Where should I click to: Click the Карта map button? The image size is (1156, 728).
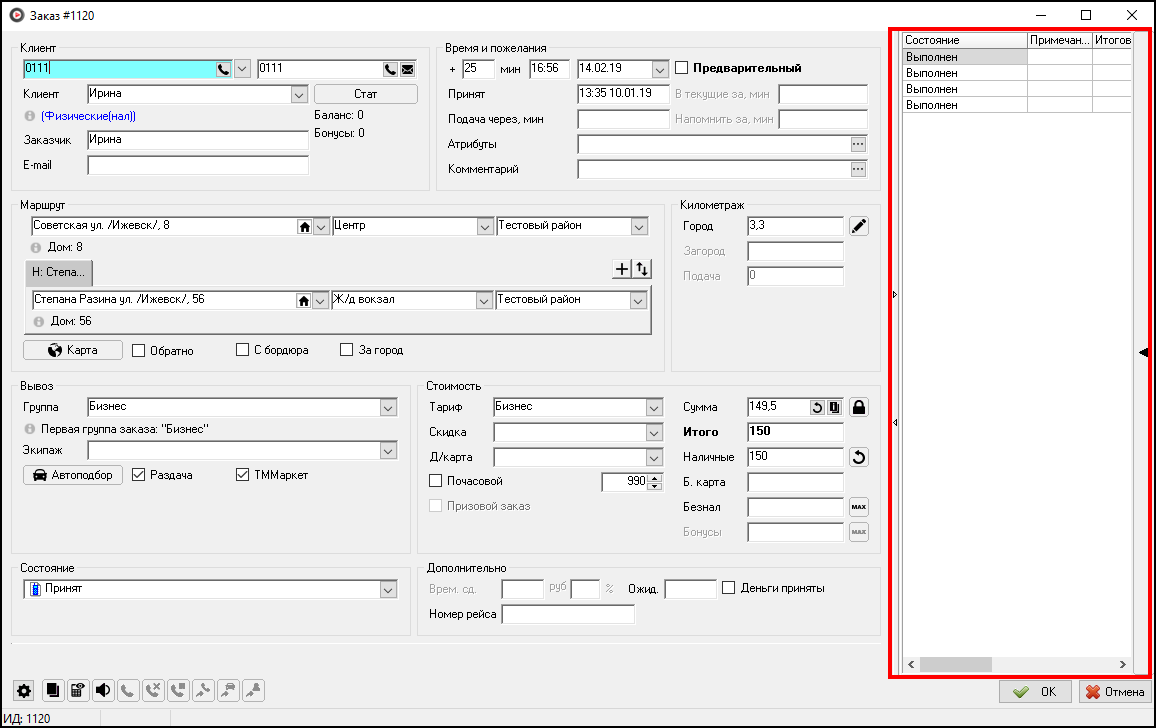click(x=73, y=351)
